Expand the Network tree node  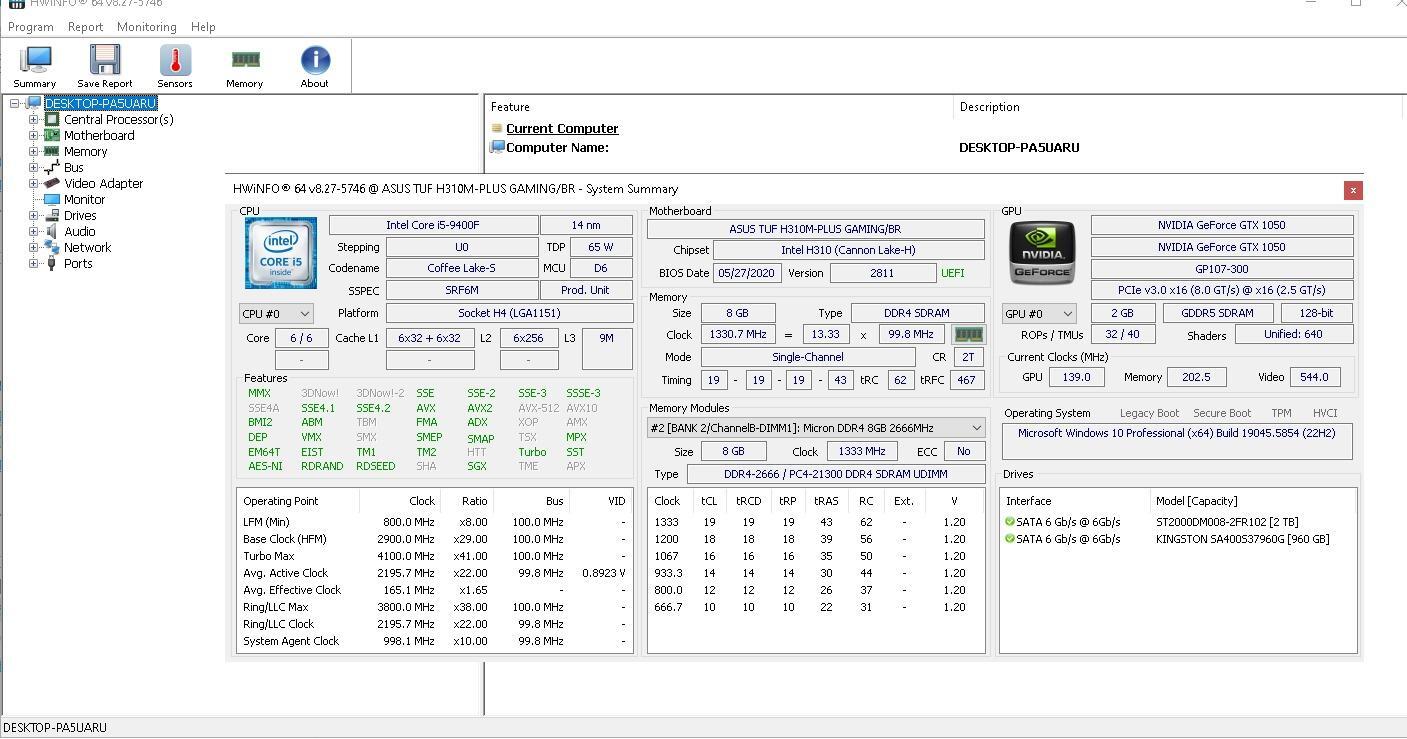click(33, 247)
